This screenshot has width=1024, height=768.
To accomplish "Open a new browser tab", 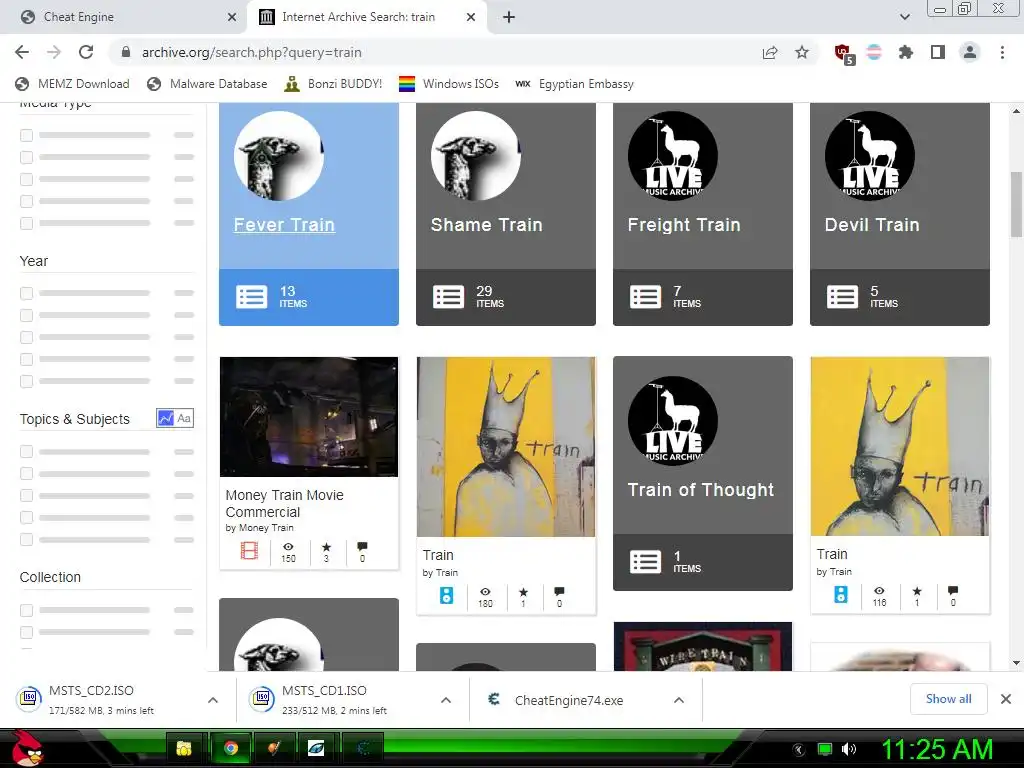I will (509, 17).
